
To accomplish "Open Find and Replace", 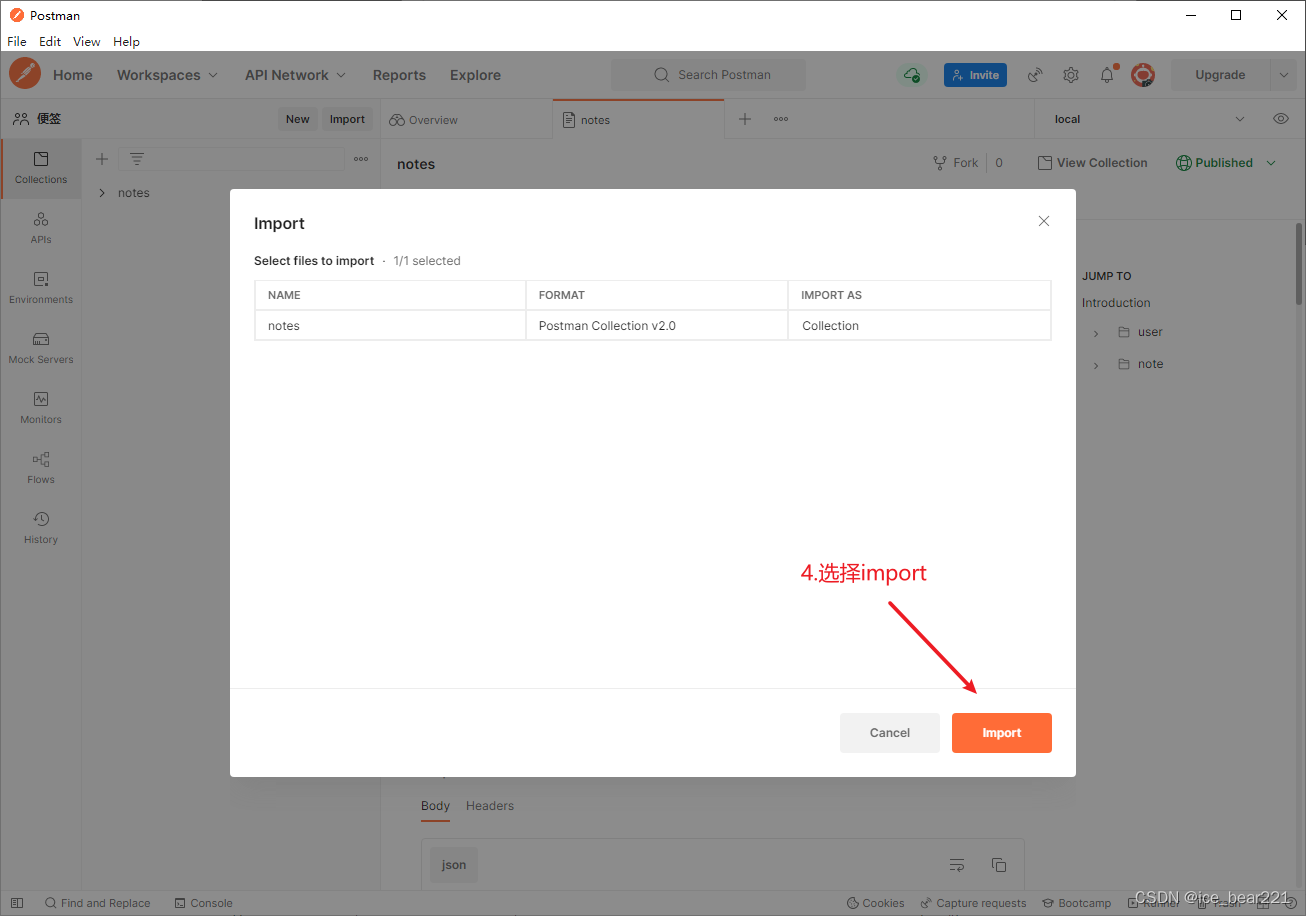I will 97,903.
